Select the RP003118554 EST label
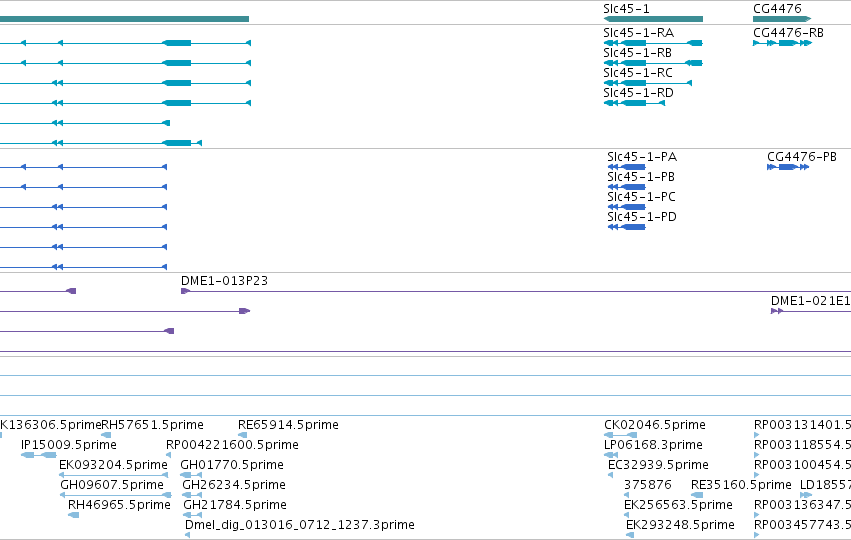Viewport: 851px width, 540px height. click(802, 444)
